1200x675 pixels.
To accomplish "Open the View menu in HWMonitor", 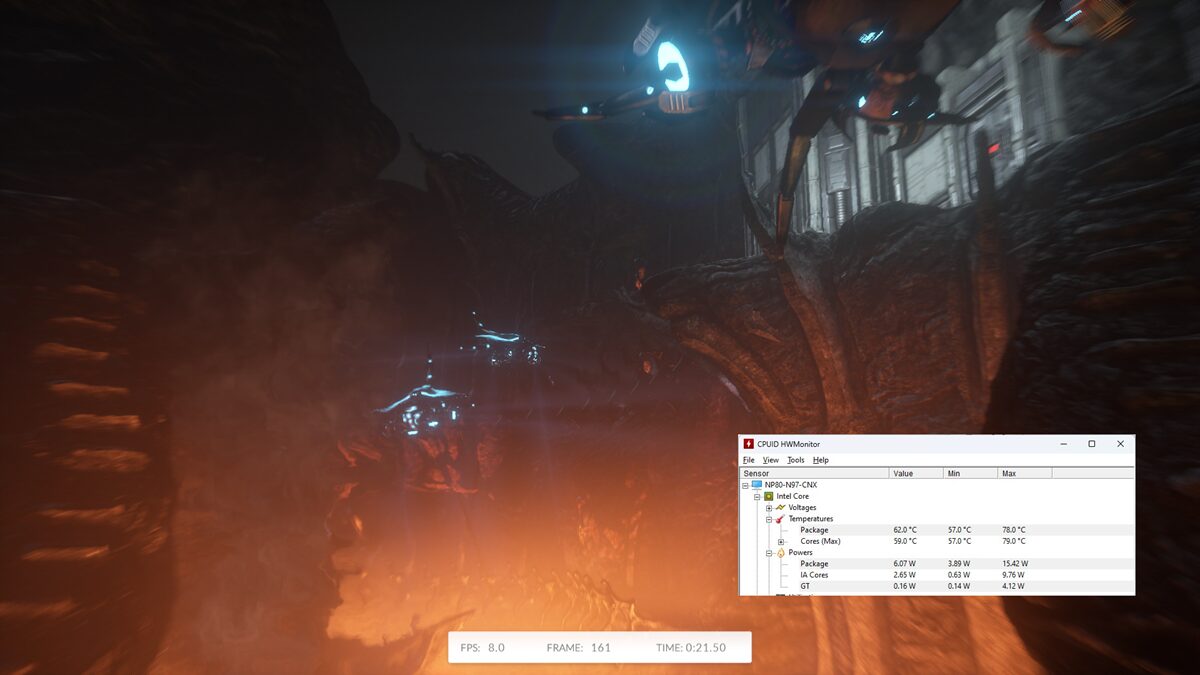I will click(771, 460).
